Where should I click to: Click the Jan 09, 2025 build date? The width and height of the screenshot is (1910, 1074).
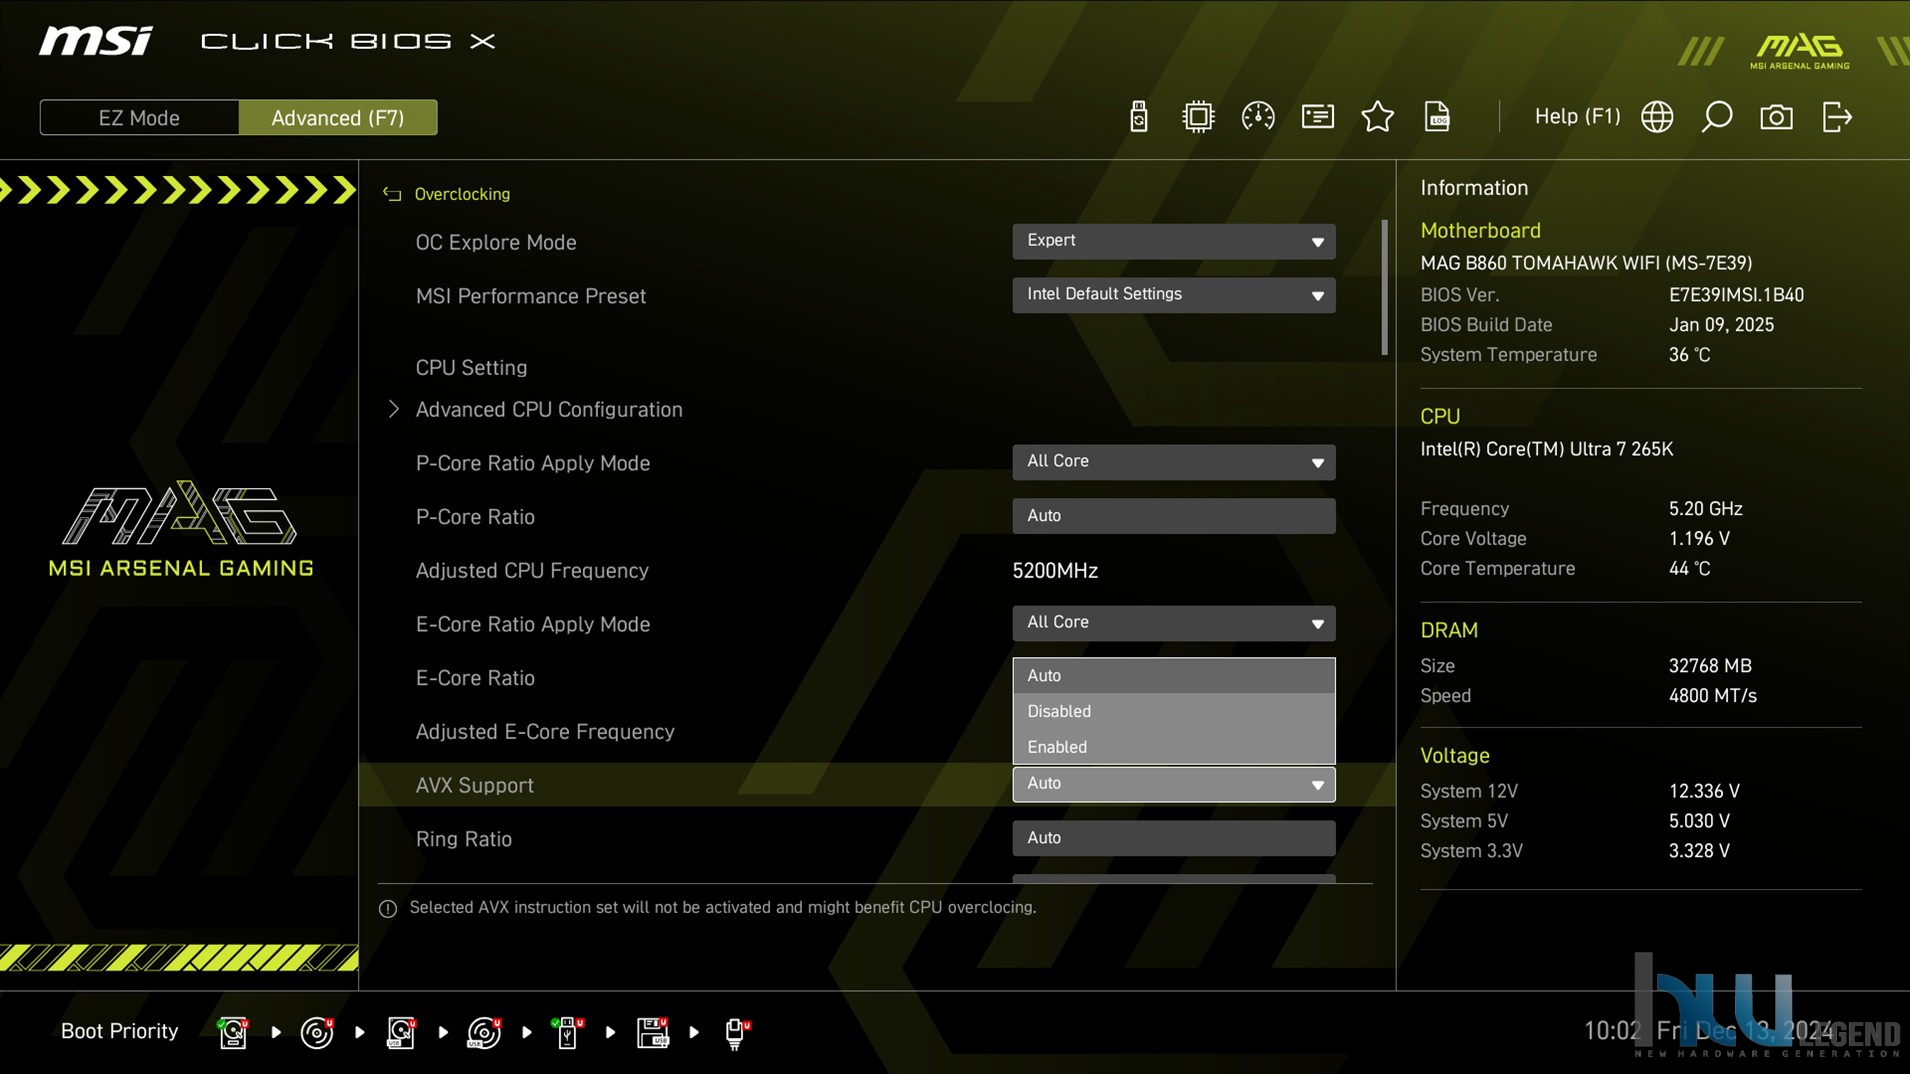coord(1721,325)
